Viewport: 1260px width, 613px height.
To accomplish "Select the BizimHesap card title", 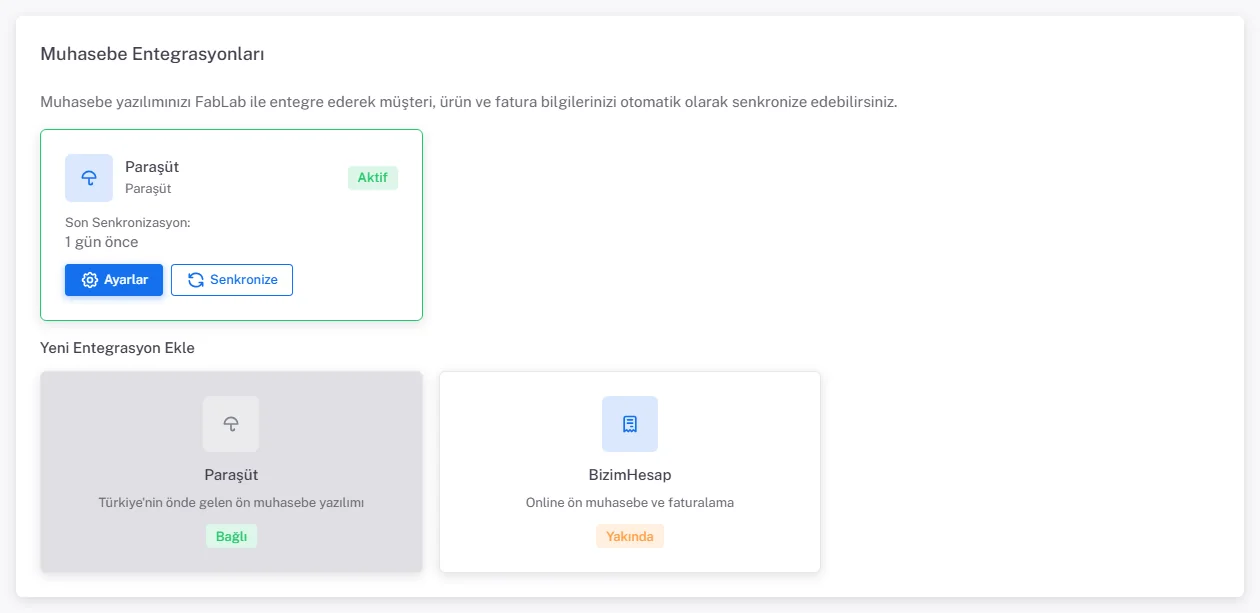I will coord(630,475).
